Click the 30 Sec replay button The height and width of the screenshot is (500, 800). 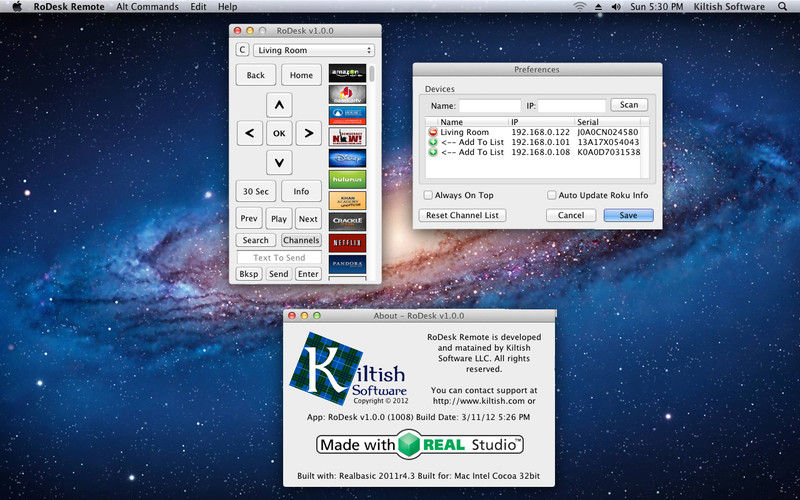point(256,191)
